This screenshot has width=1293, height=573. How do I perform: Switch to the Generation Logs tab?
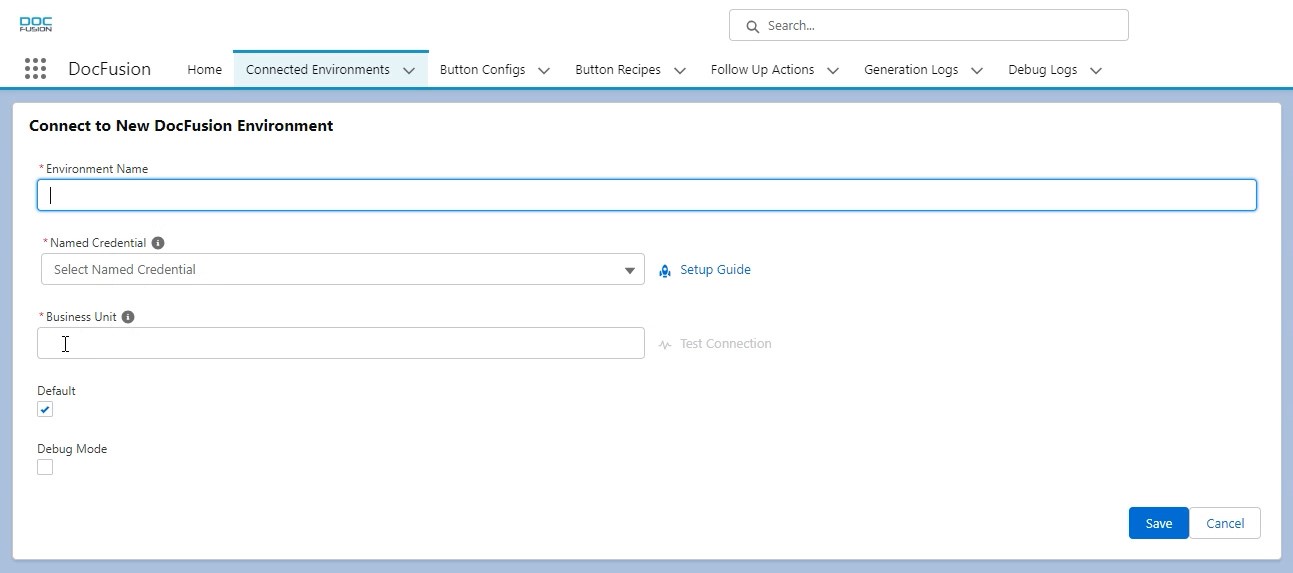point(911,70)
